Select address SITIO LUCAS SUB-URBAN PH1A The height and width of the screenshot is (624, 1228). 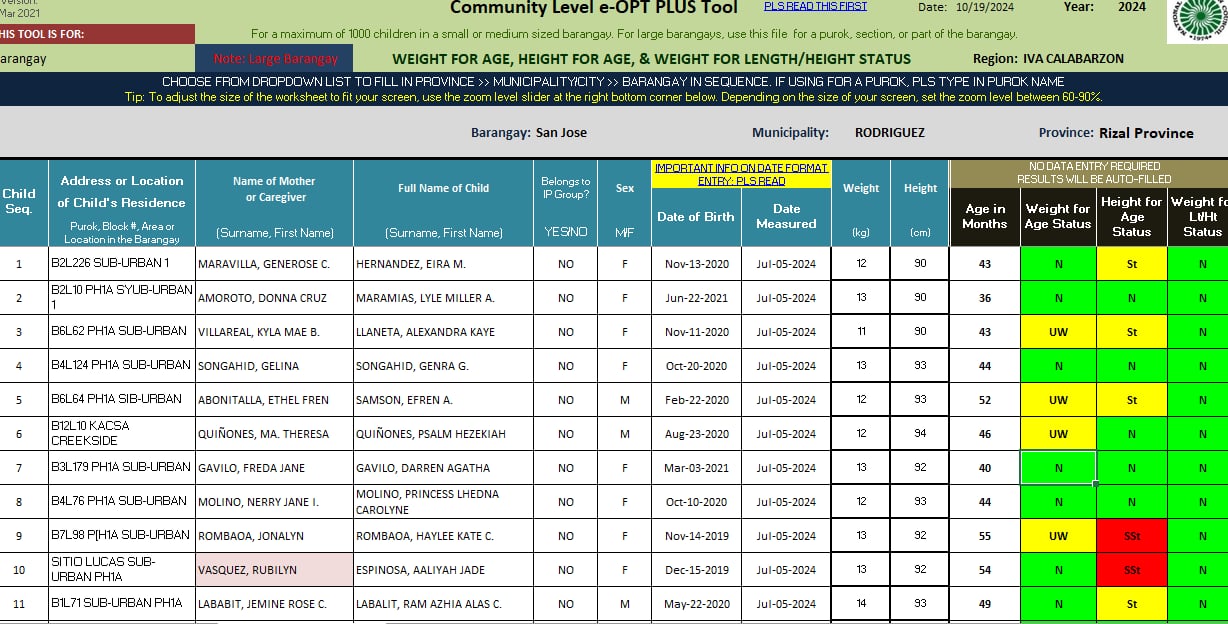(122, 570)
